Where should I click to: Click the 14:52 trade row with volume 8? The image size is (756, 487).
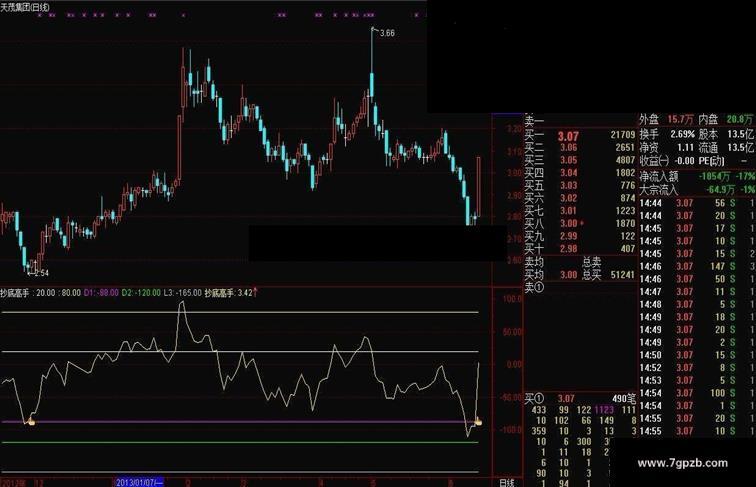coord(697,367)
